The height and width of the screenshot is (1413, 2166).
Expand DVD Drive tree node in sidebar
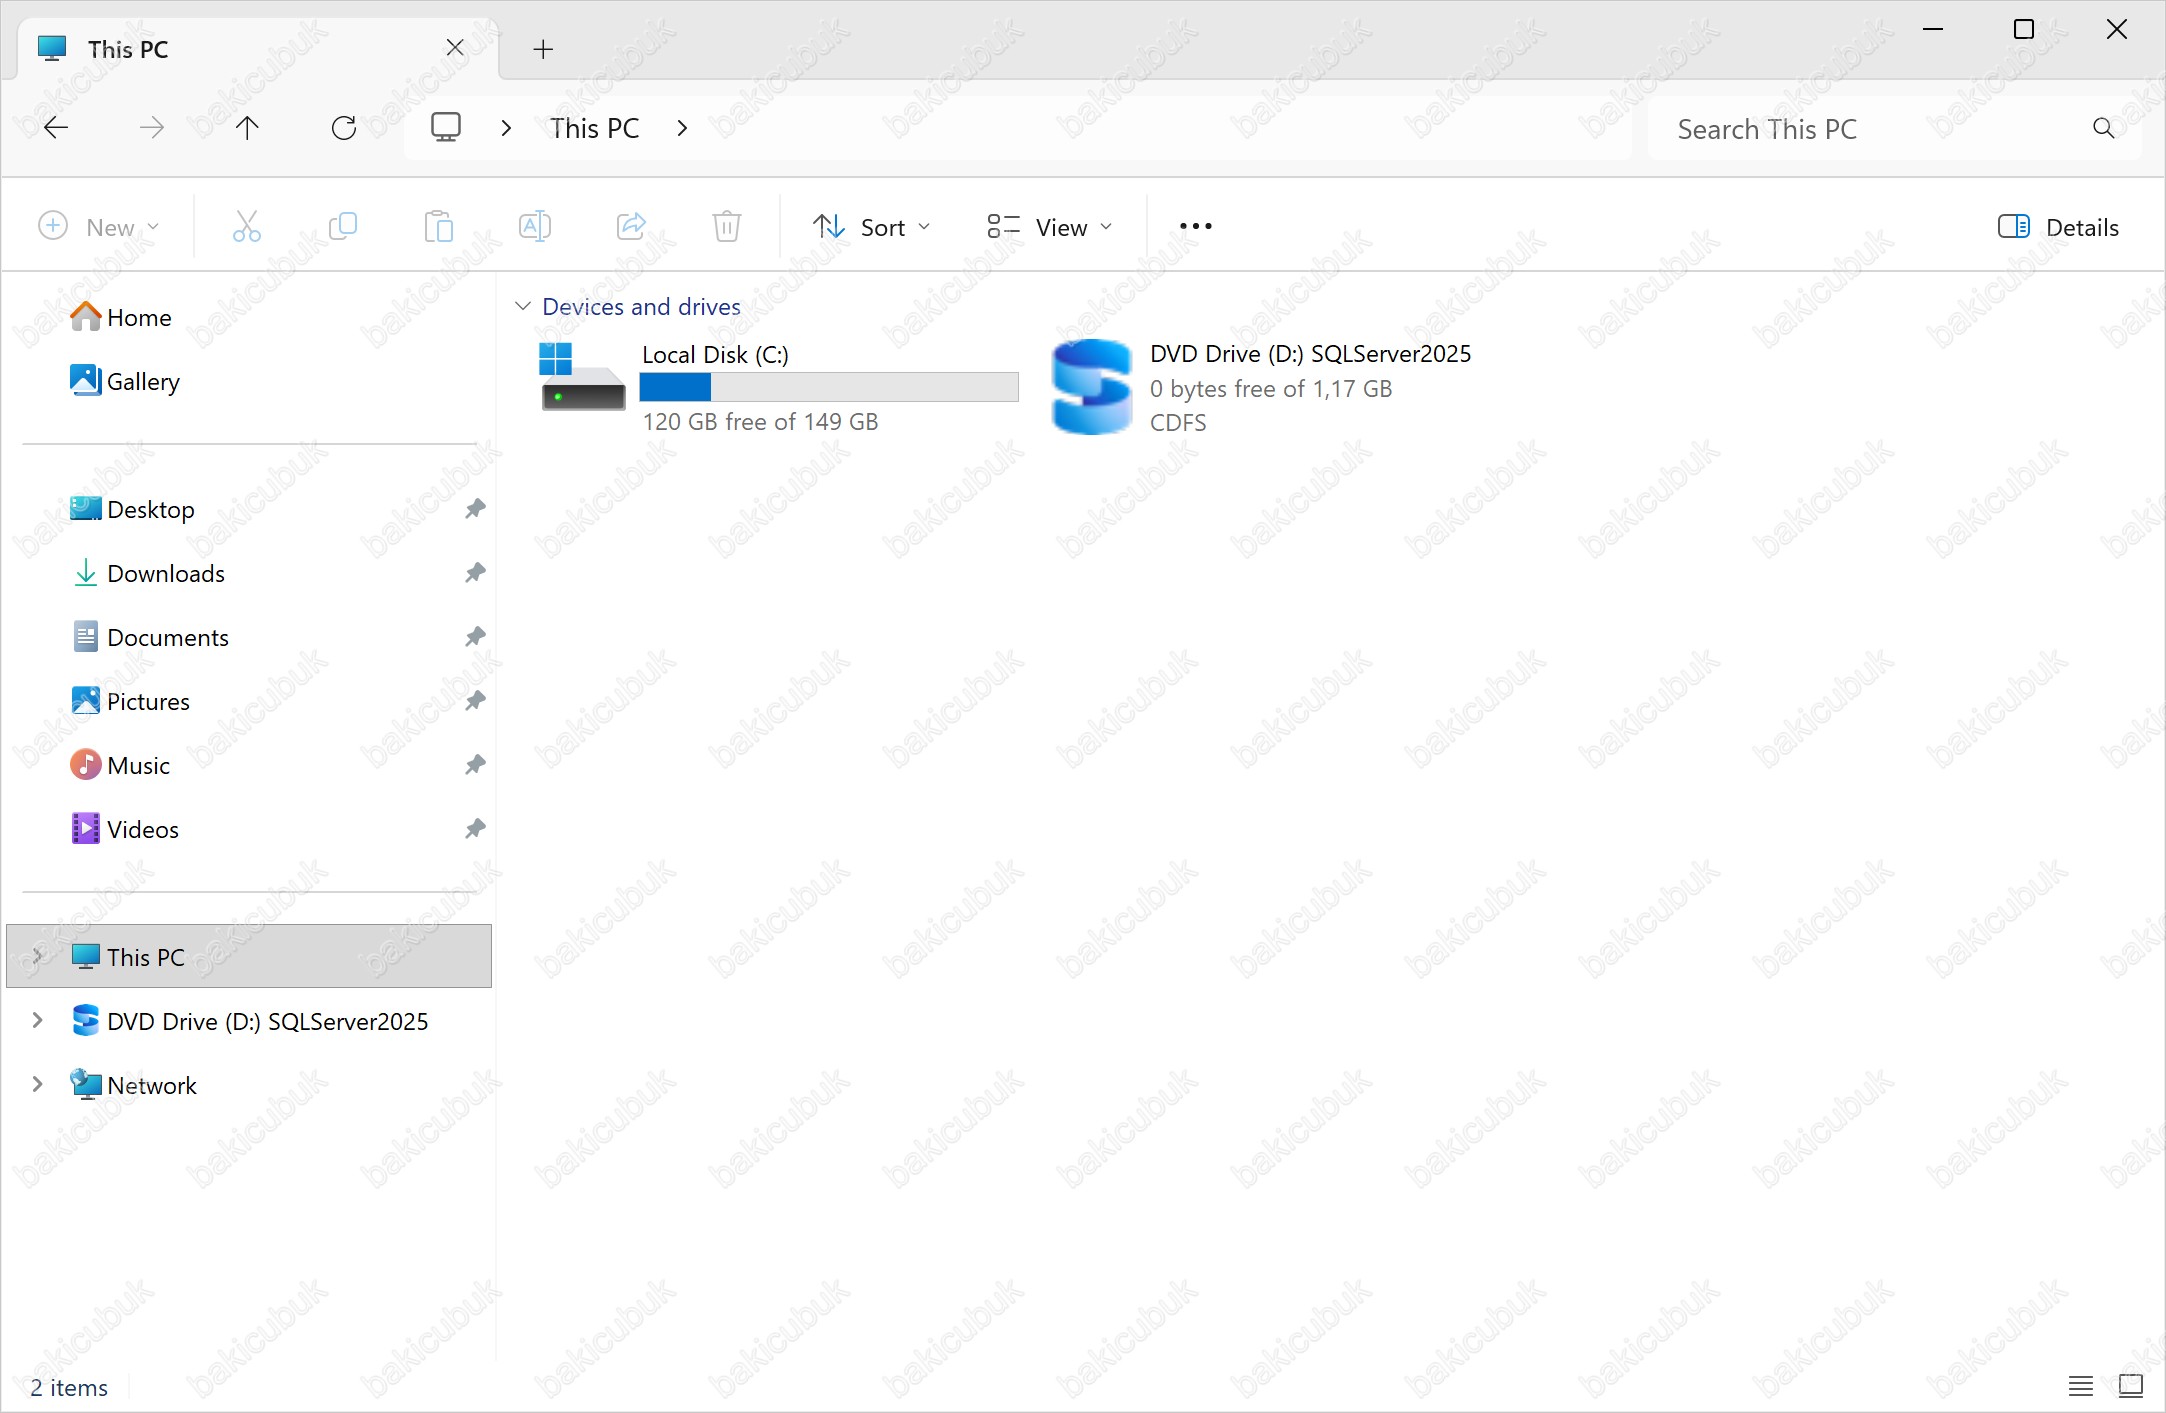tap(37, 1020)
